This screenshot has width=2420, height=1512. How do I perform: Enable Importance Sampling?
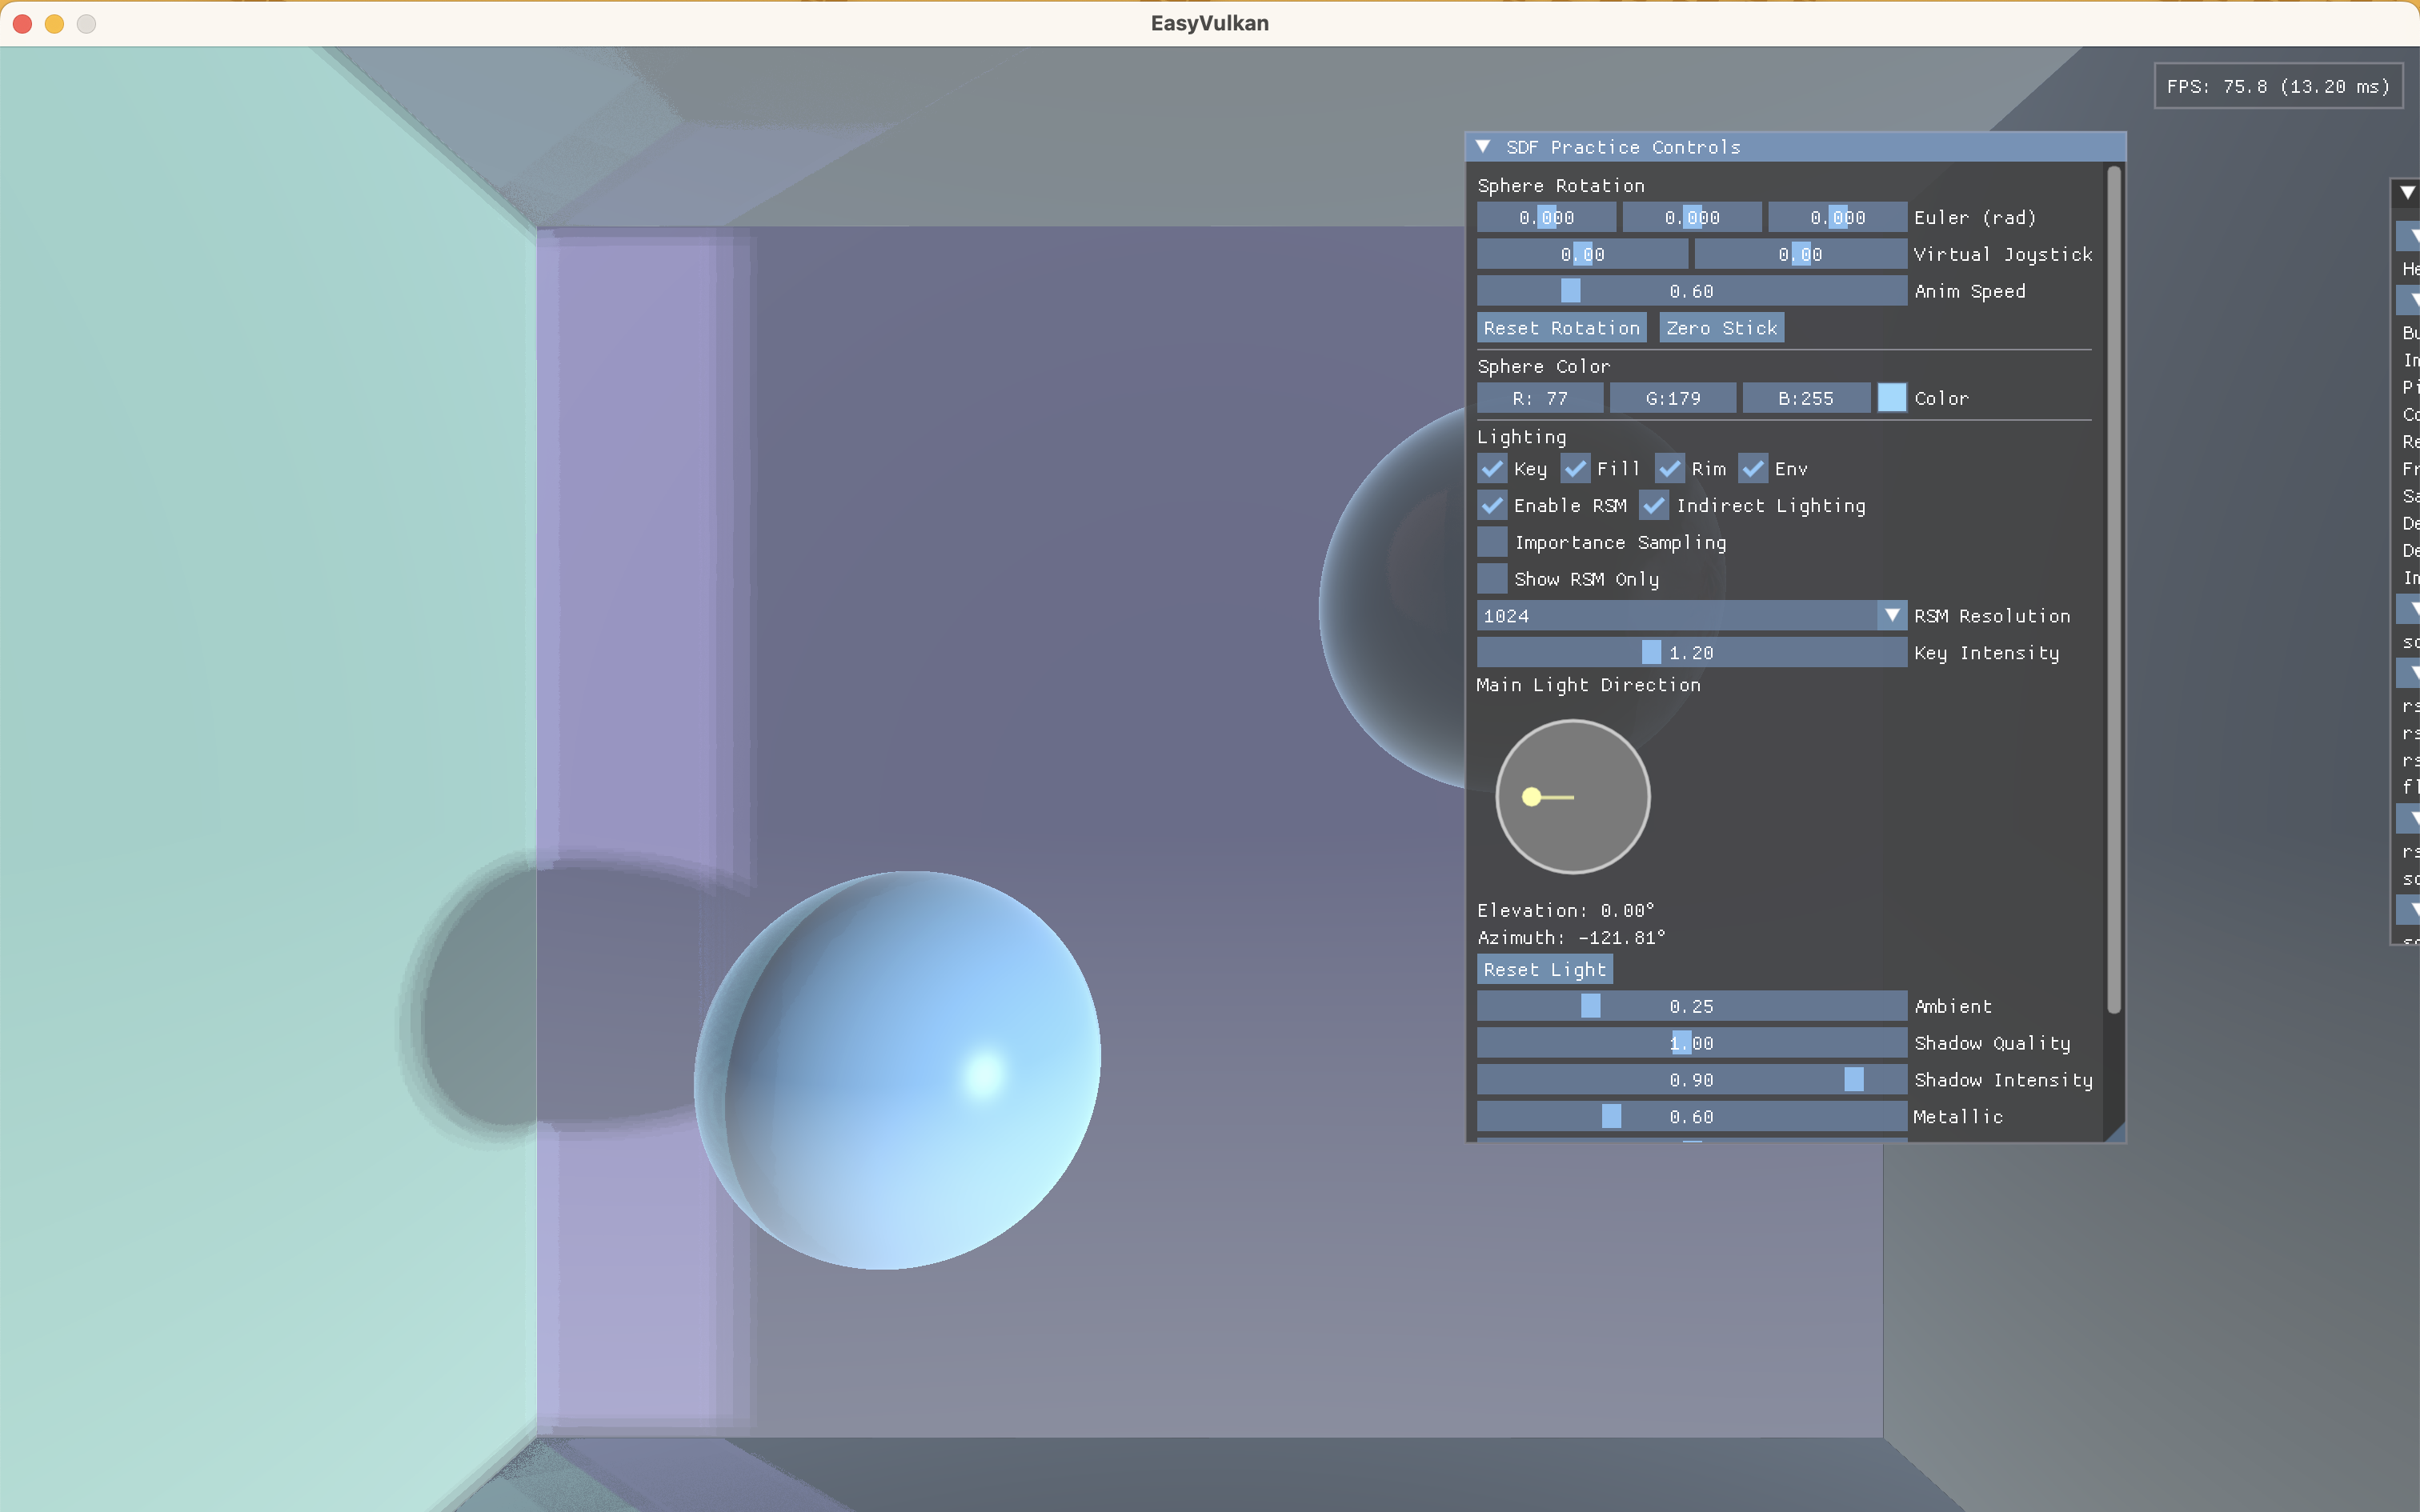(1492, 542)
